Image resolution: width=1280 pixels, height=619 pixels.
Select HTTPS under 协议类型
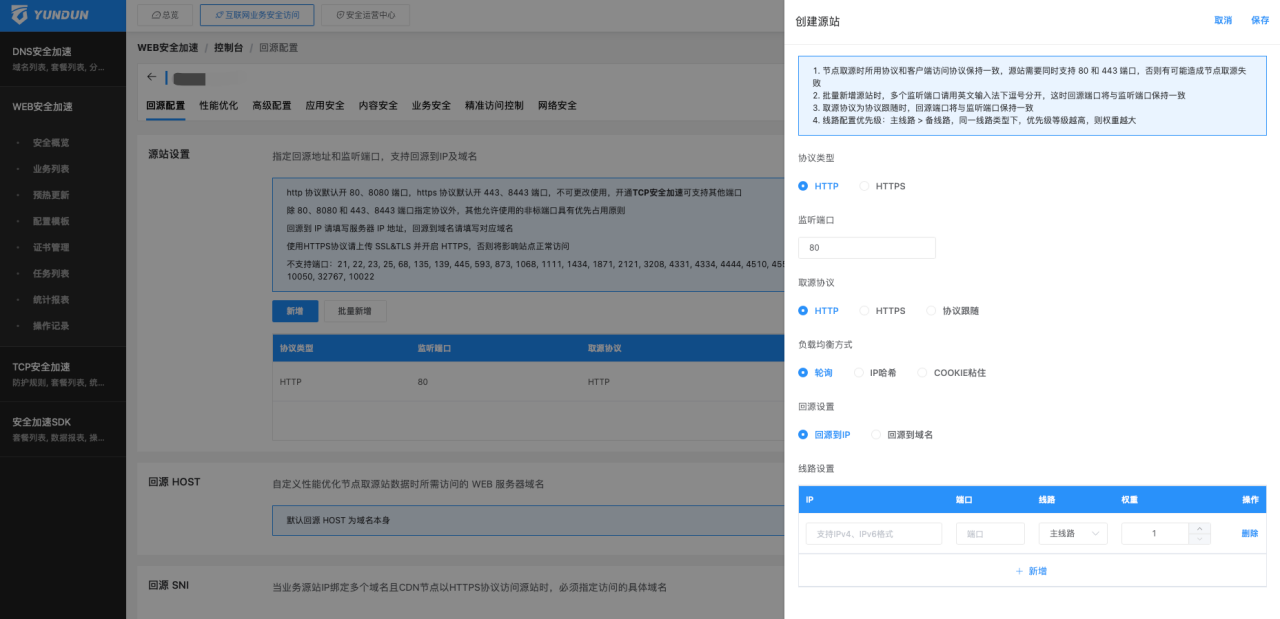pos(882,186)
